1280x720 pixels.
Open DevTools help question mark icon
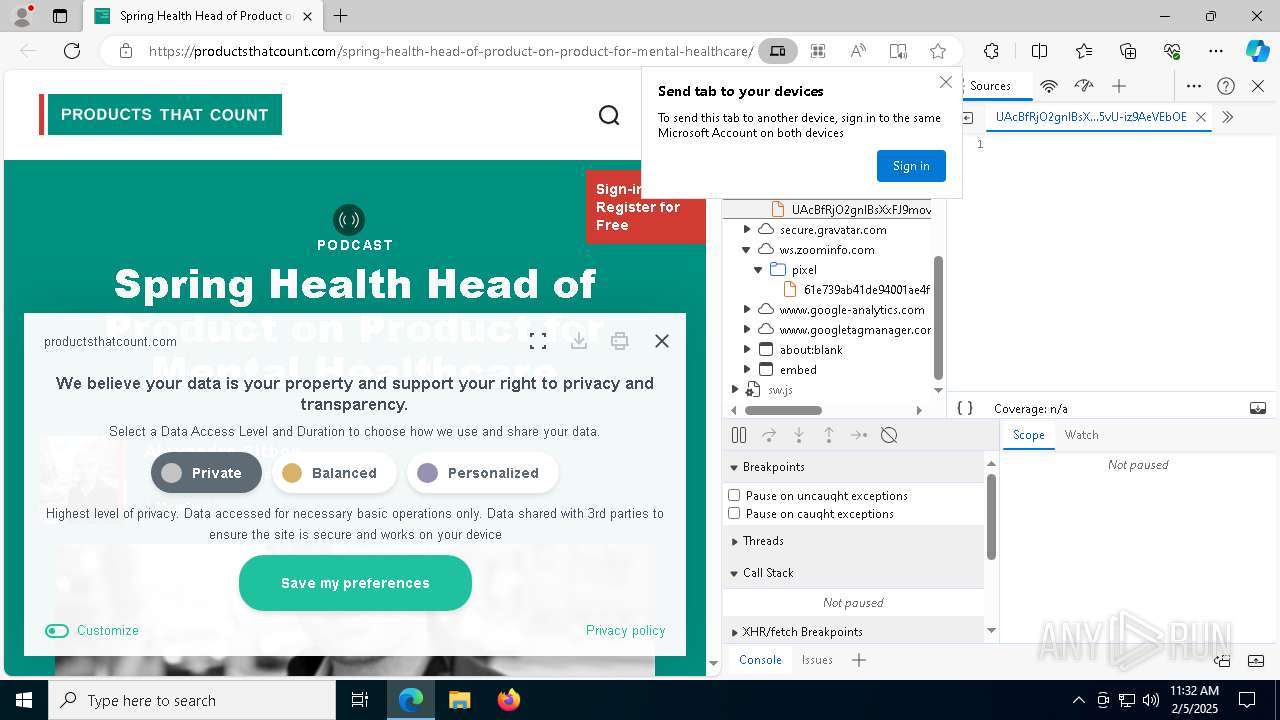(1226, 86)
